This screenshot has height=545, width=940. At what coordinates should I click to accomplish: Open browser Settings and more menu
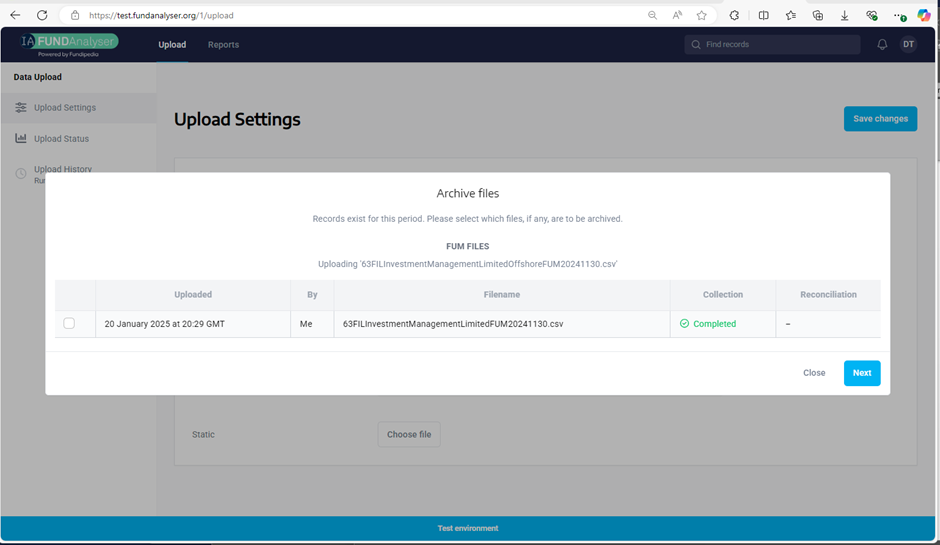(899, 16)
